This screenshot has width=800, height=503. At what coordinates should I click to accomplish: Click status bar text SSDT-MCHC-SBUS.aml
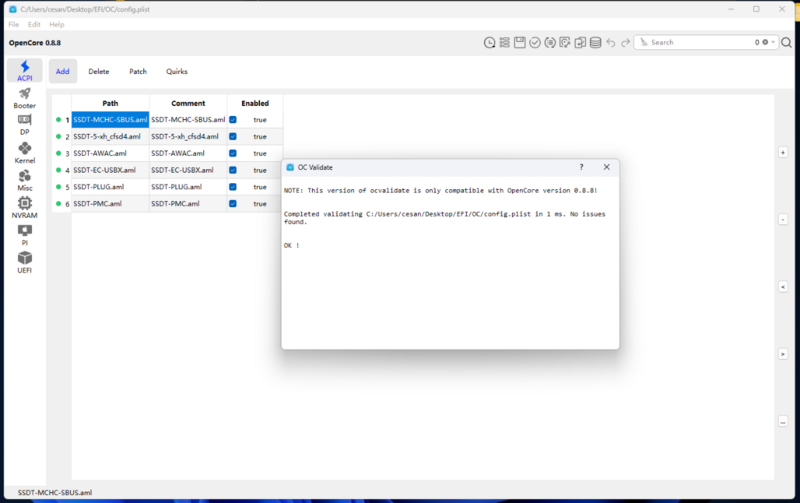[x=55, y=493]
